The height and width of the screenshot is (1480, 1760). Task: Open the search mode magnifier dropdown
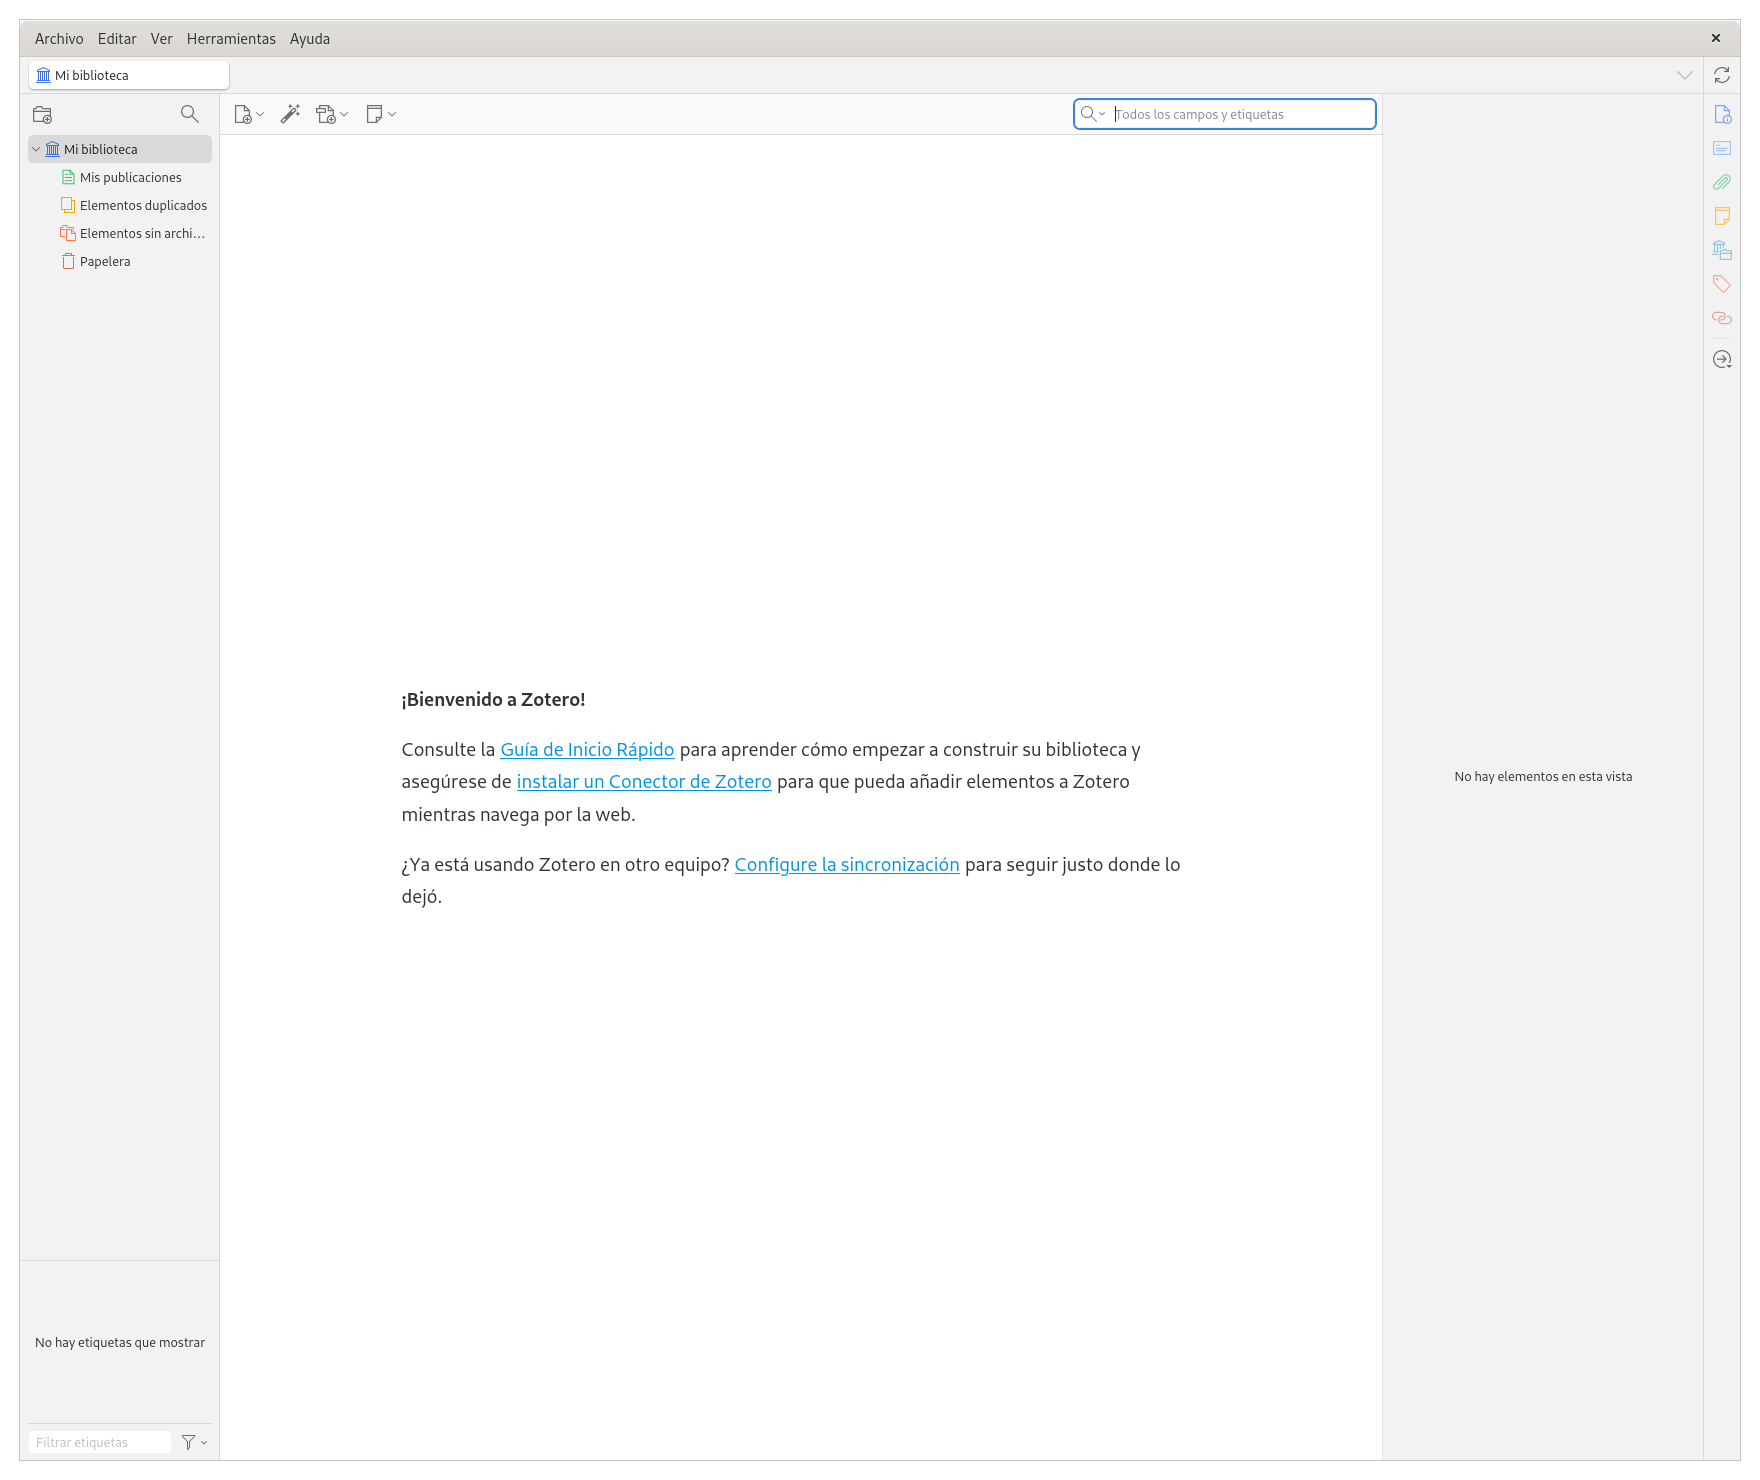[x=1093, y=114]
